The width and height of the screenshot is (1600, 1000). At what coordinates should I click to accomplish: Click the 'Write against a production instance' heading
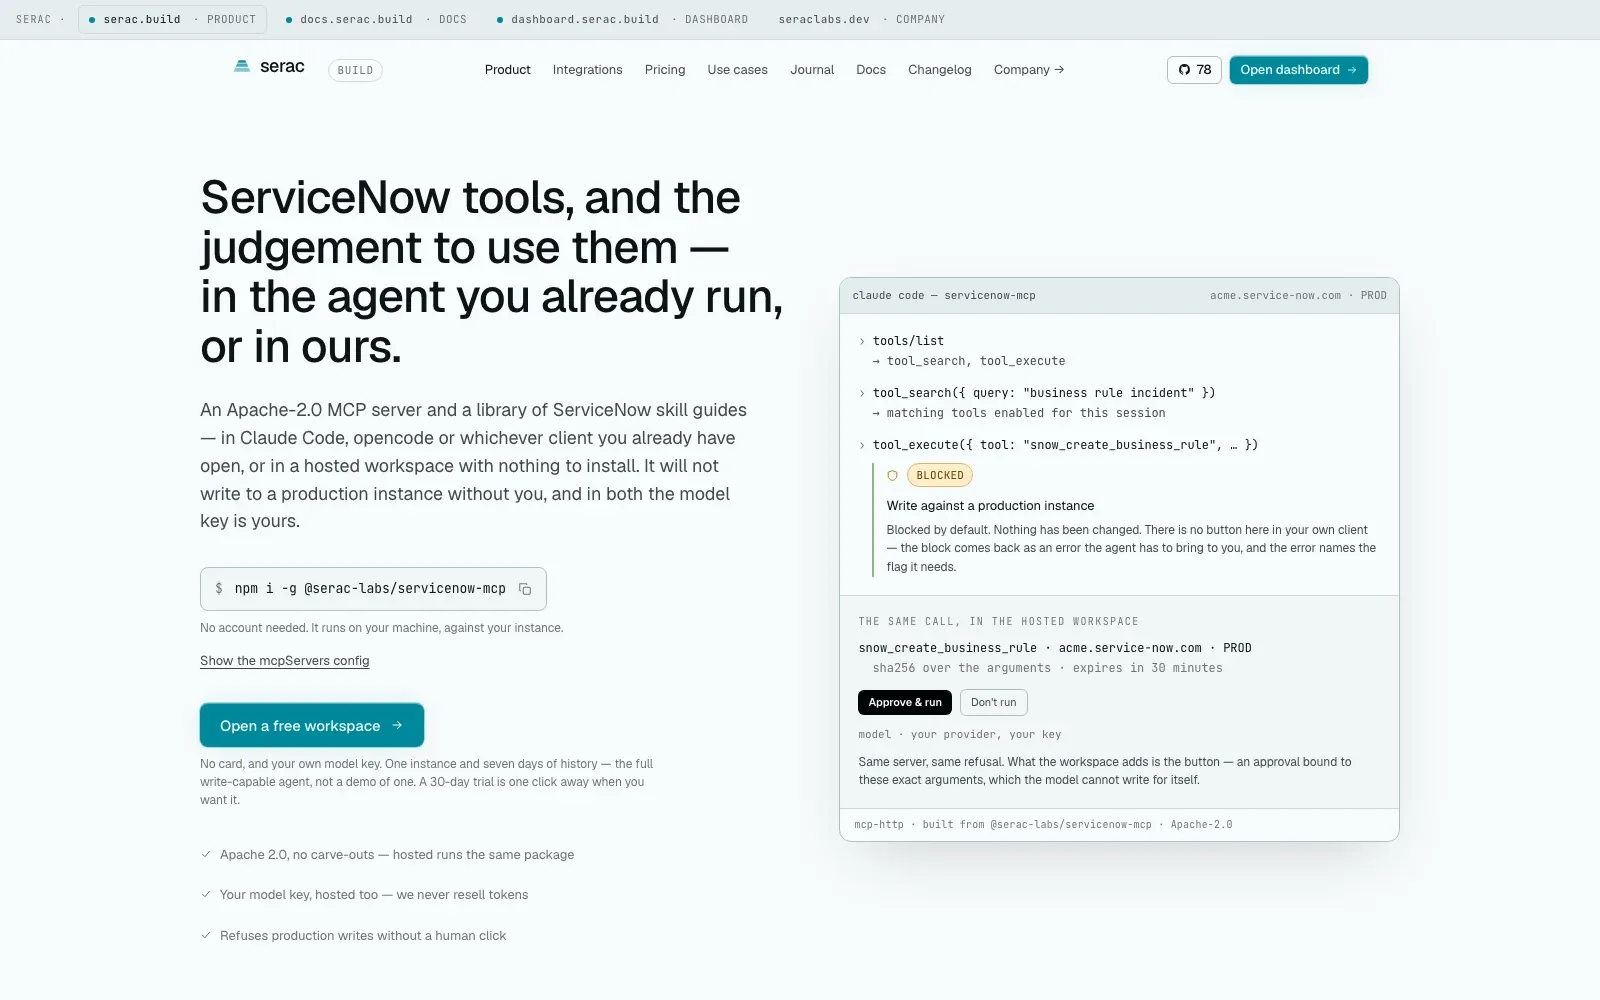990,506
